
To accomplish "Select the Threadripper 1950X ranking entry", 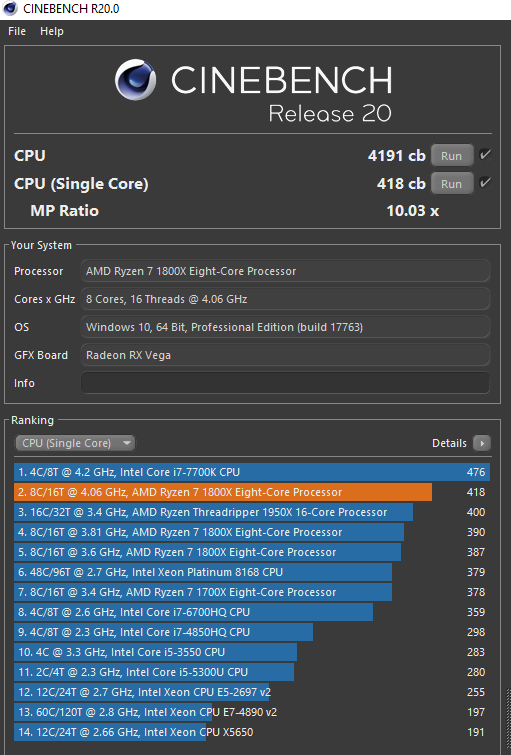I will click(252, 512).
